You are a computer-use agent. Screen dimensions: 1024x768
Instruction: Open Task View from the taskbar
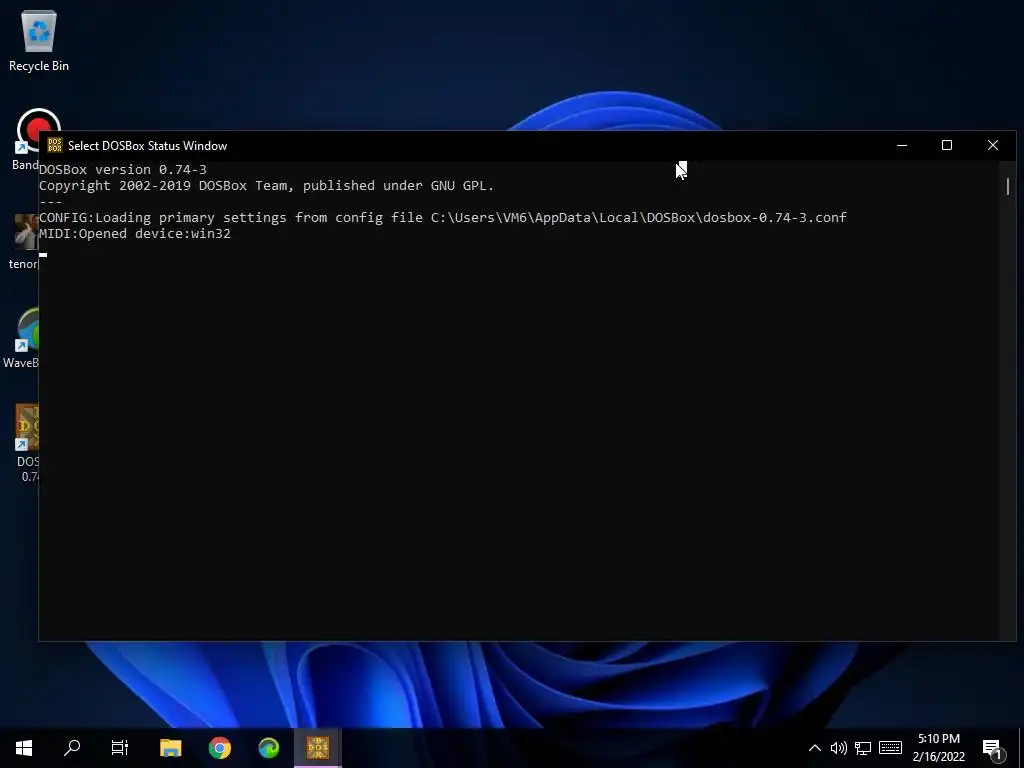[x=120, y=748]
